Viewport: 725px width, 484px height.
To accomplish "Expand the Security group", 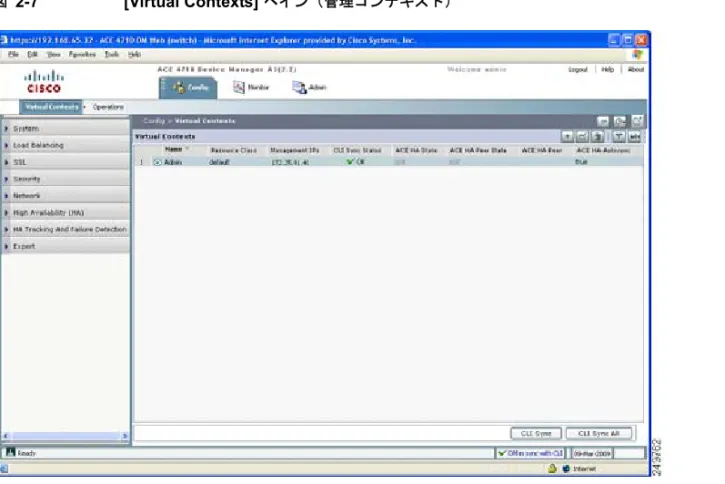I will 66,179.
